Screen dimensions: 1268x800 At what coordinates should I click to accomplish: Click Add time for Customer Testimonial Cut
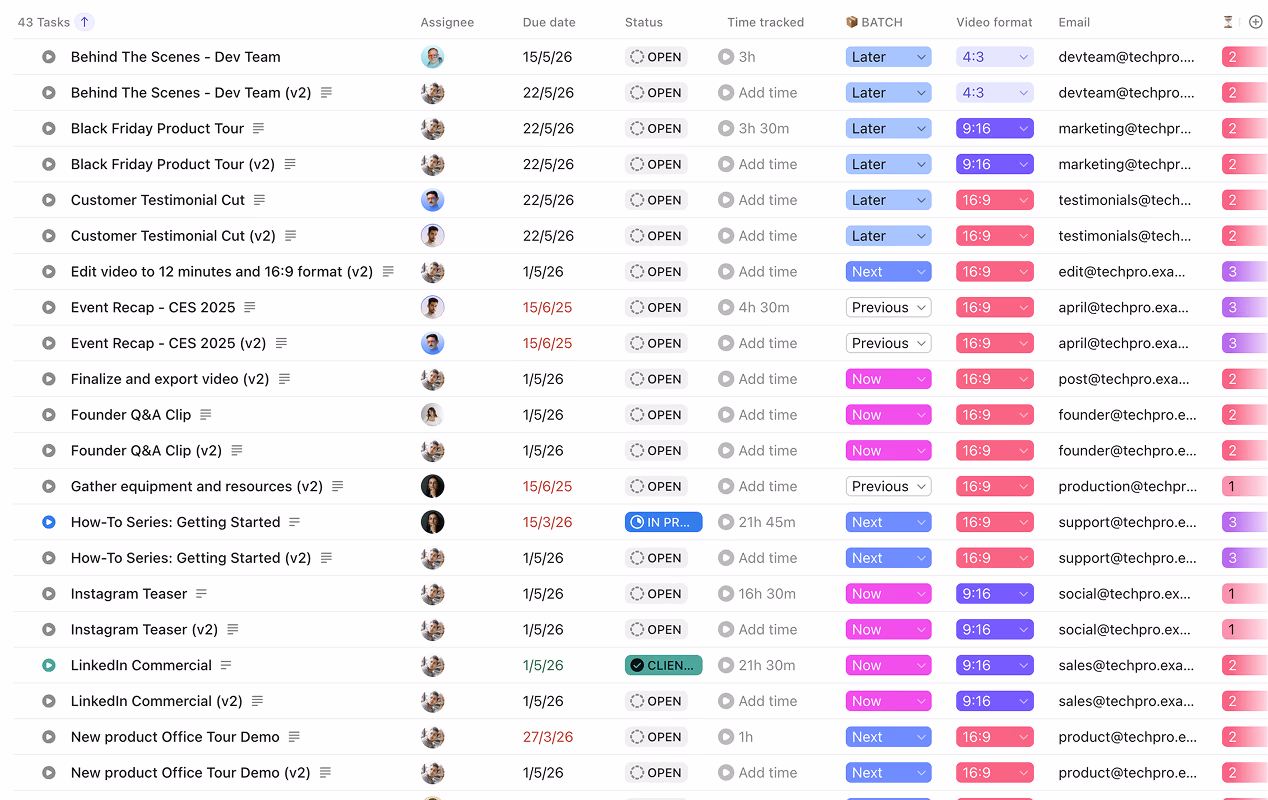[x=767, y=200]
